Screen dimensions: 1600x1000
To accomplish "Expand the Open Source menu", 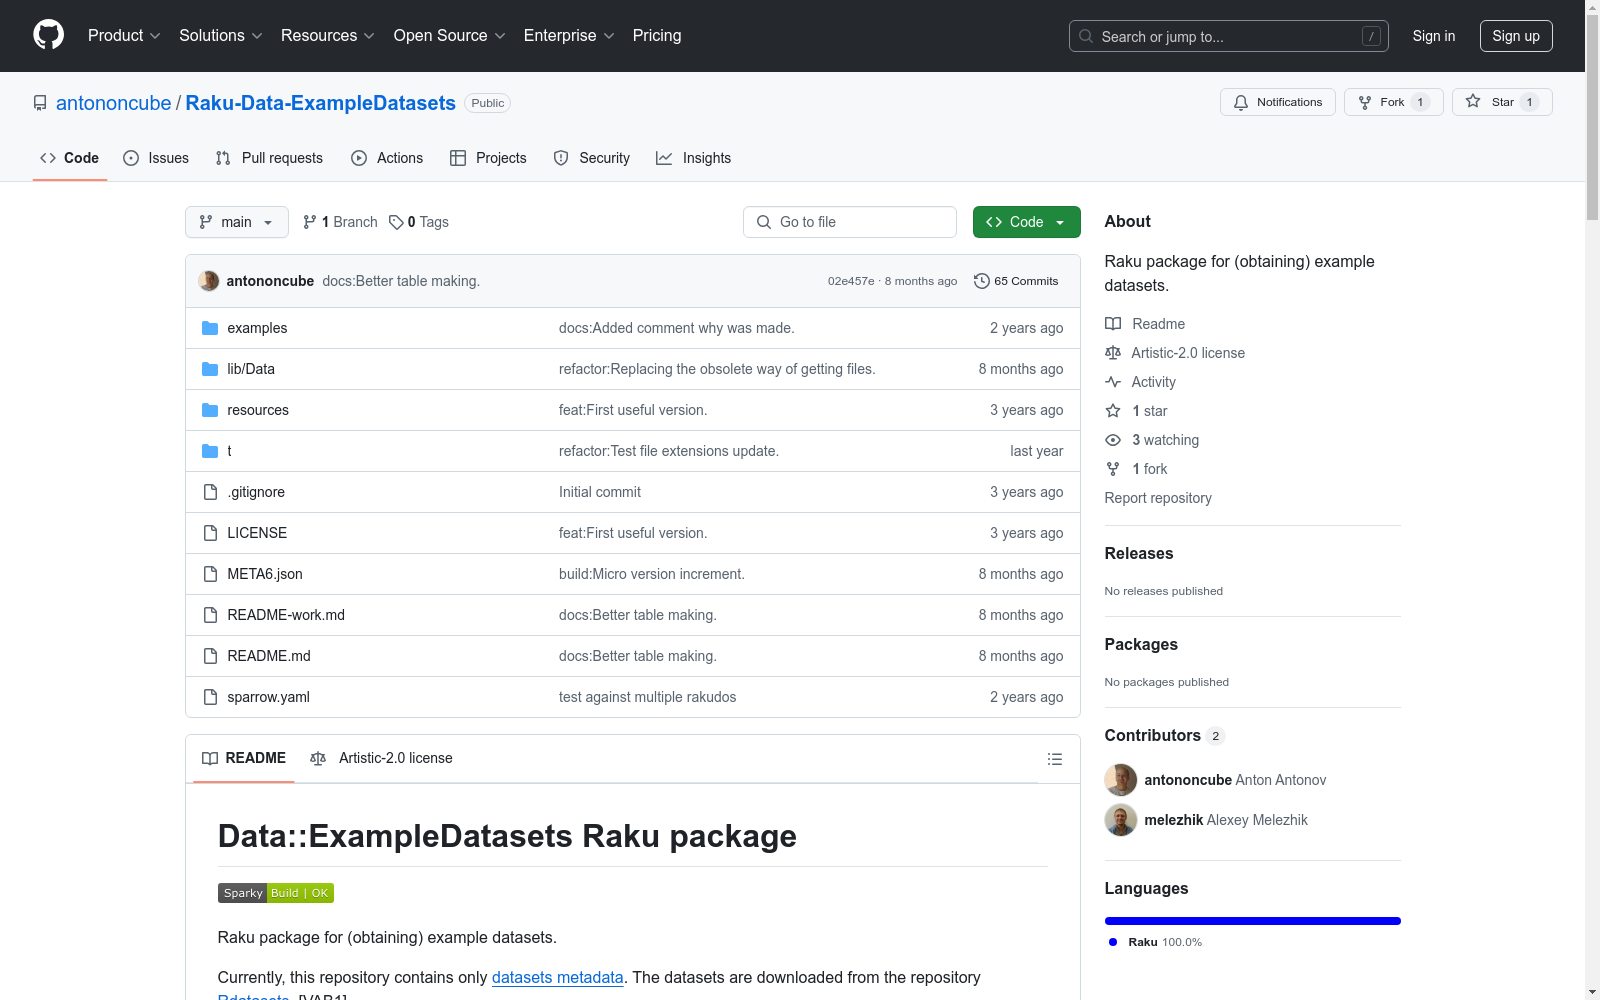I will click(450, 36).
